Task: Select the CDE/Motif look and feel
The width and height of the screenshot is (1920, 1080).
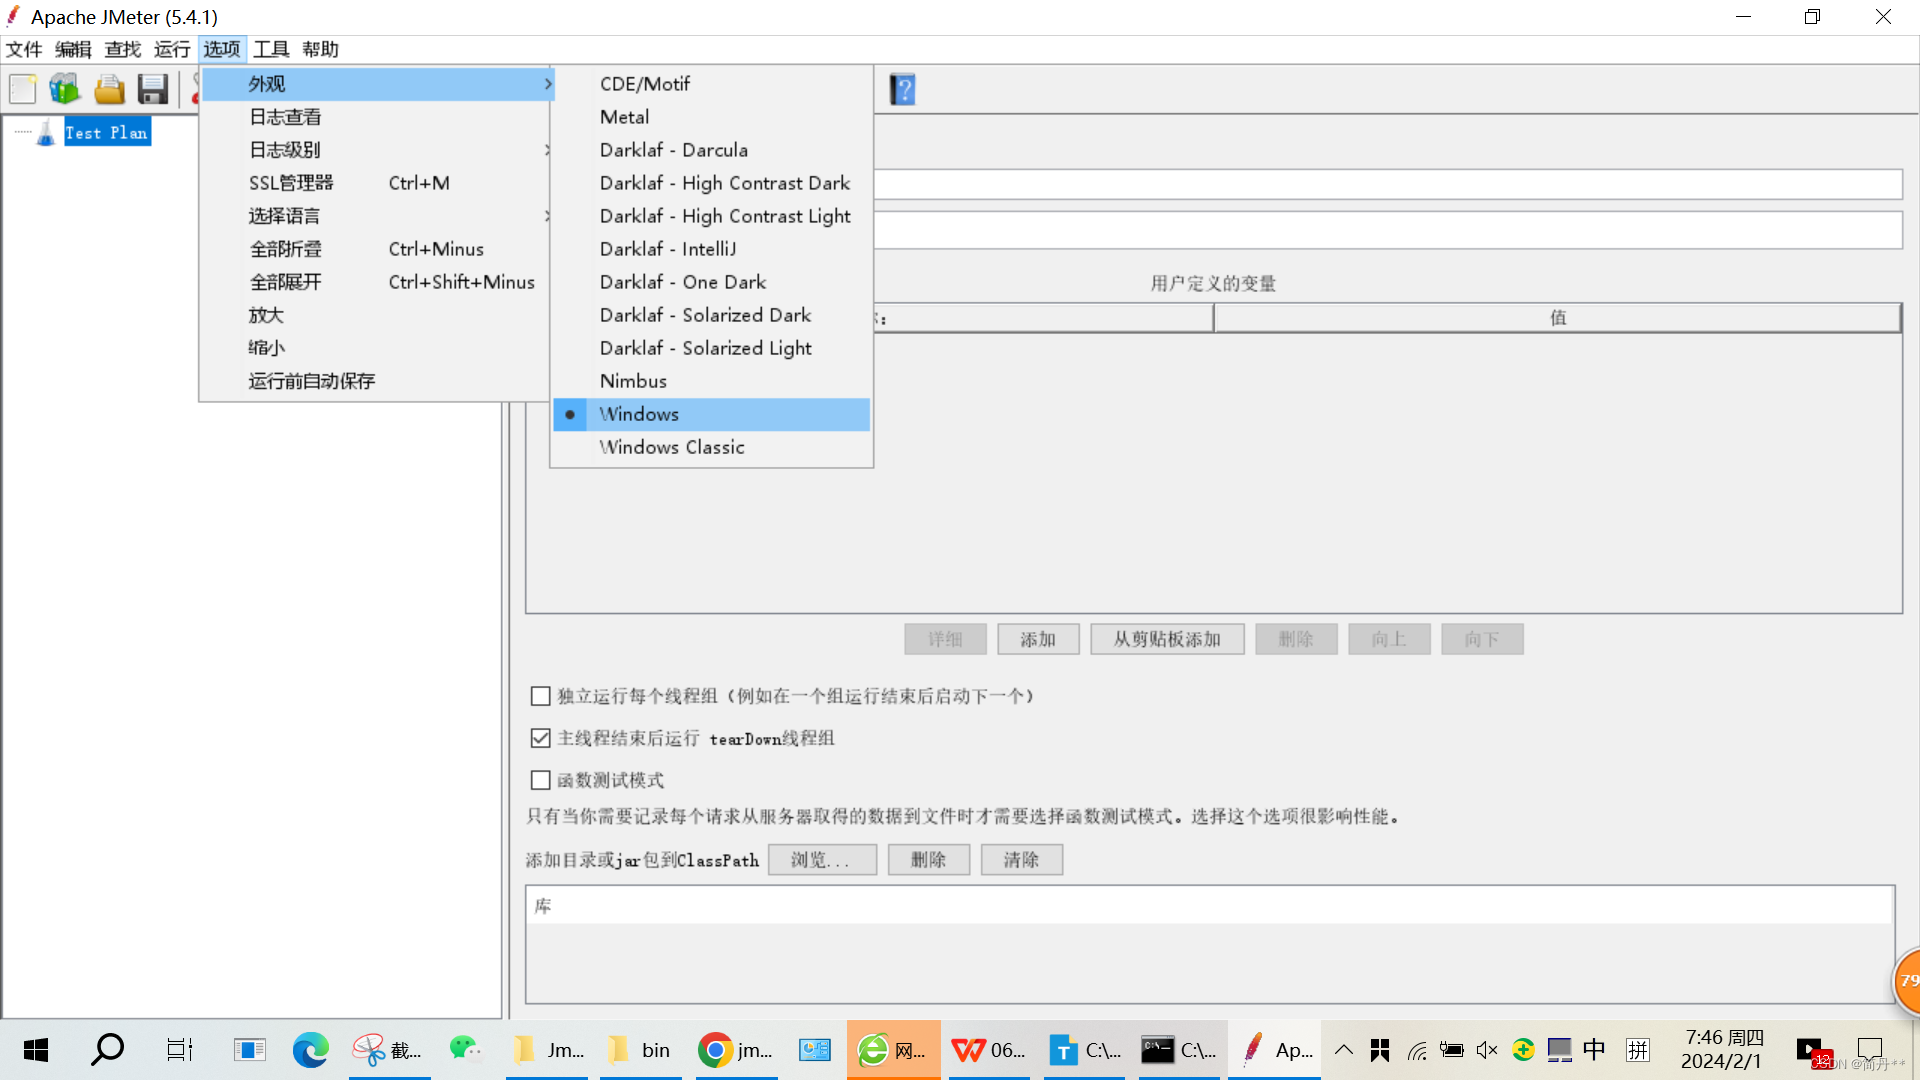Action: coord(711,84)
